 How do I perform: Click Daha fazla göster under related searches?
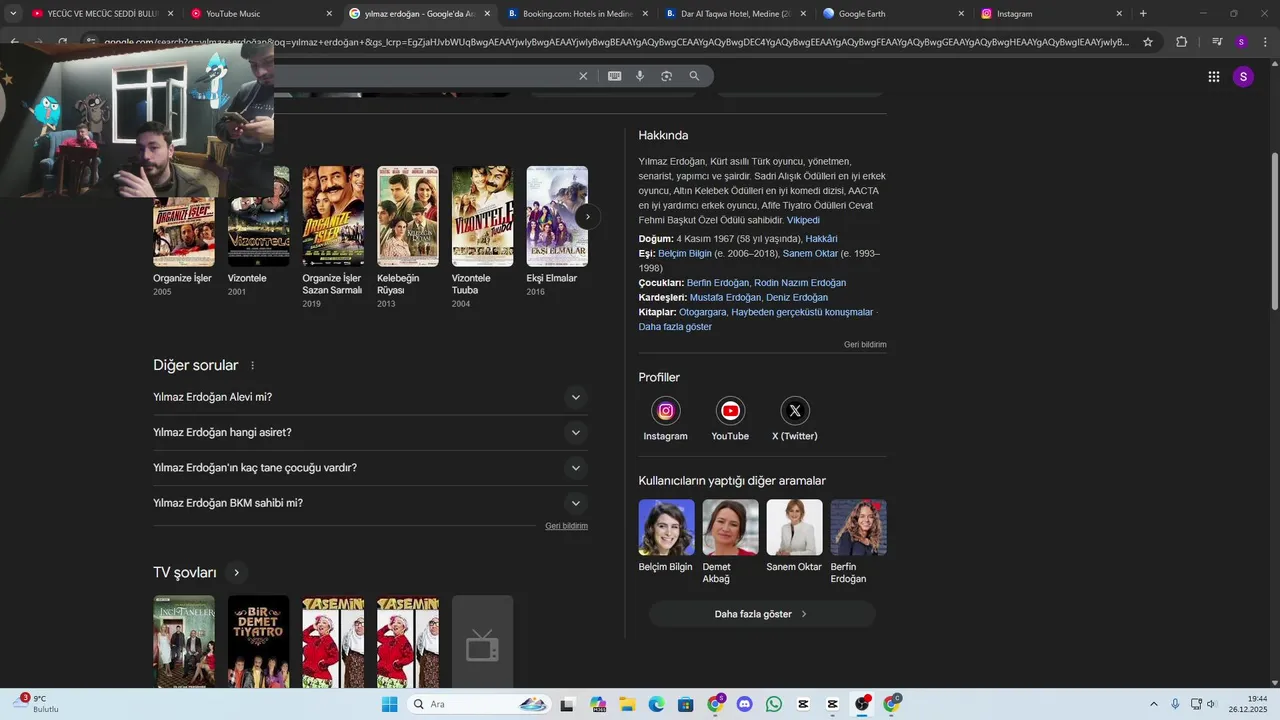click(x=762, y=614)
